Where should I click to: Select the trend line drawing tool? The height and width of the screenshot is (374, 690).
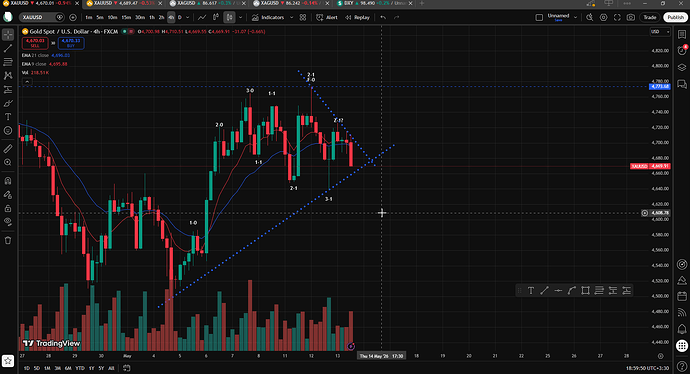(x=8, y=48)
